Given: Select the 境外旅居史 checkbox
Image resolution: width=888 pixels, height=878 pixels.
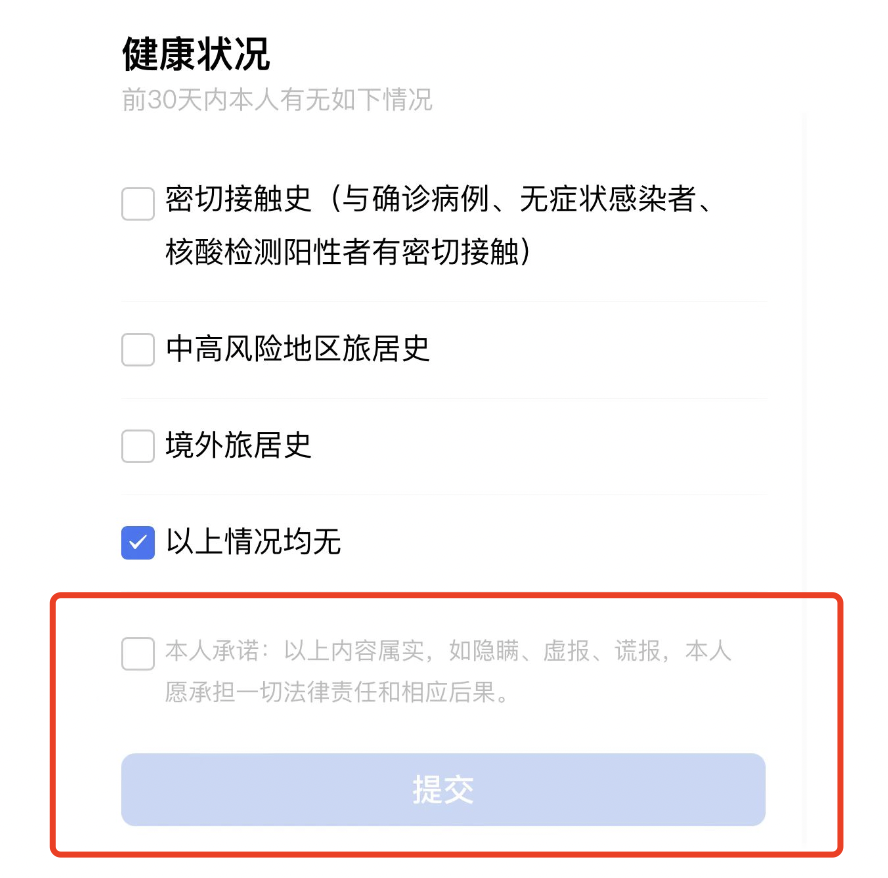Looking at the screenshot, I should point(138,446).
